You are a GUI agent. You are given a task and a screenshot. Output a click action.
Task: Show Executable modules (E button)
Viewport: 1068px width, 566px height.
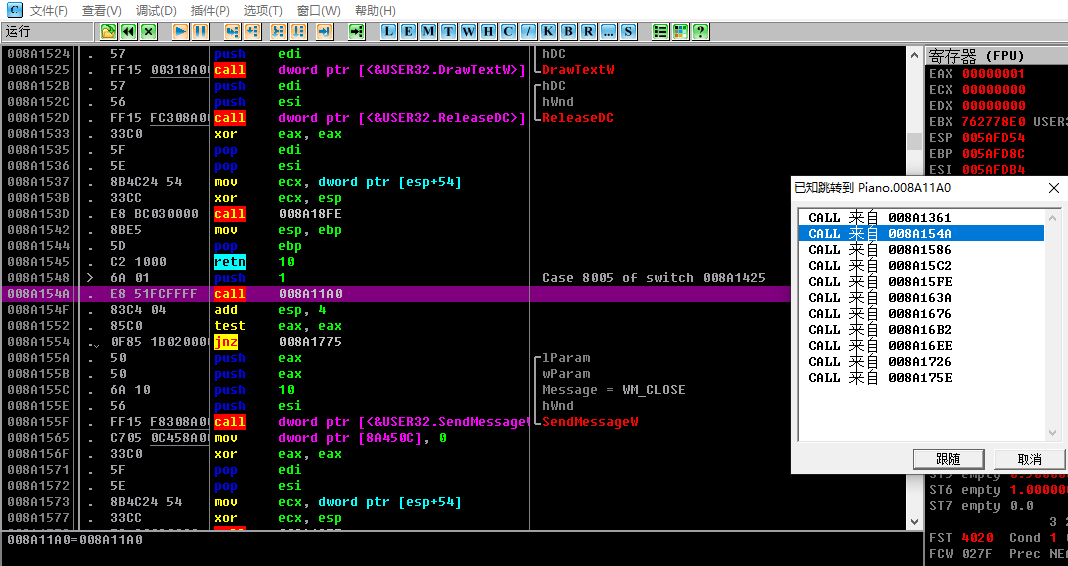408,31
